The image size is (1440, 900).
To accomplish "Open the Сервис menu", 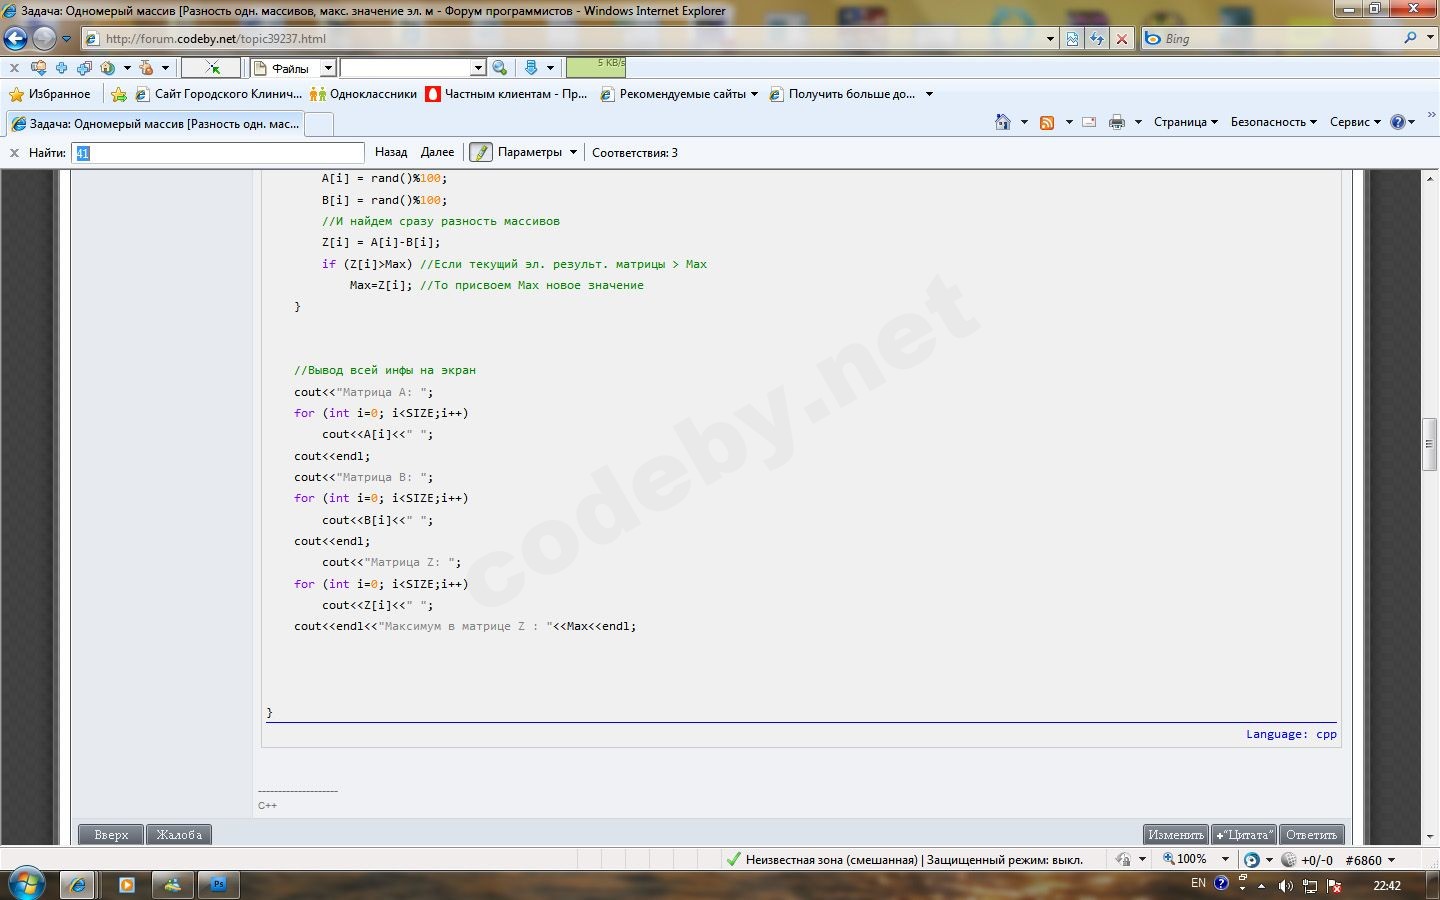I will click(x=1355, y=122).
